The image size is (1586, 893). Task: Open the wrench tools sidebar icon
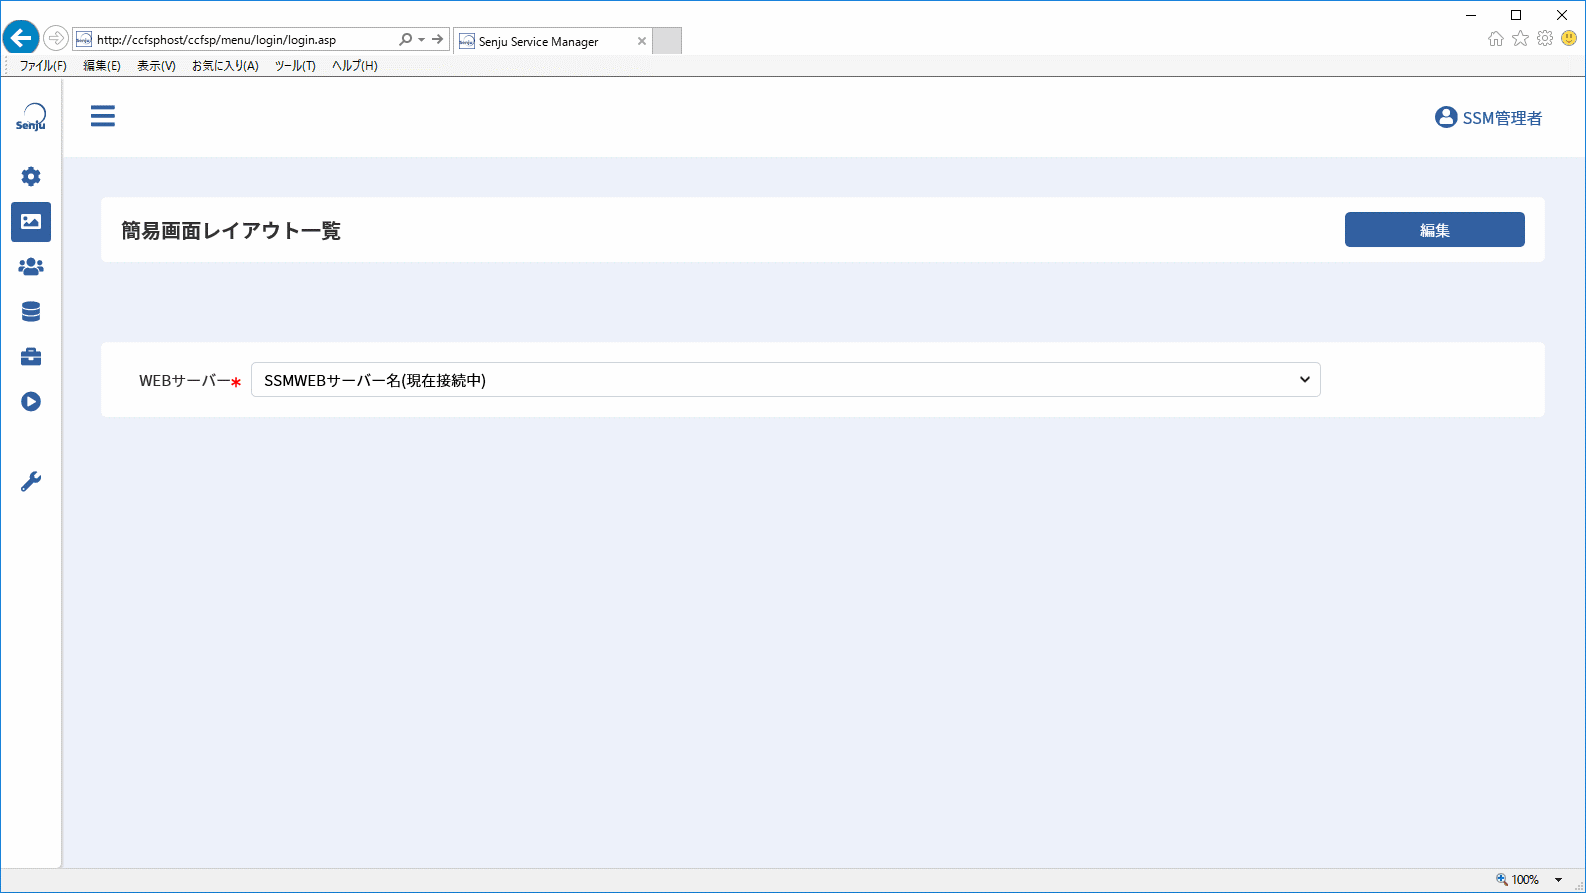click(31, 482)
